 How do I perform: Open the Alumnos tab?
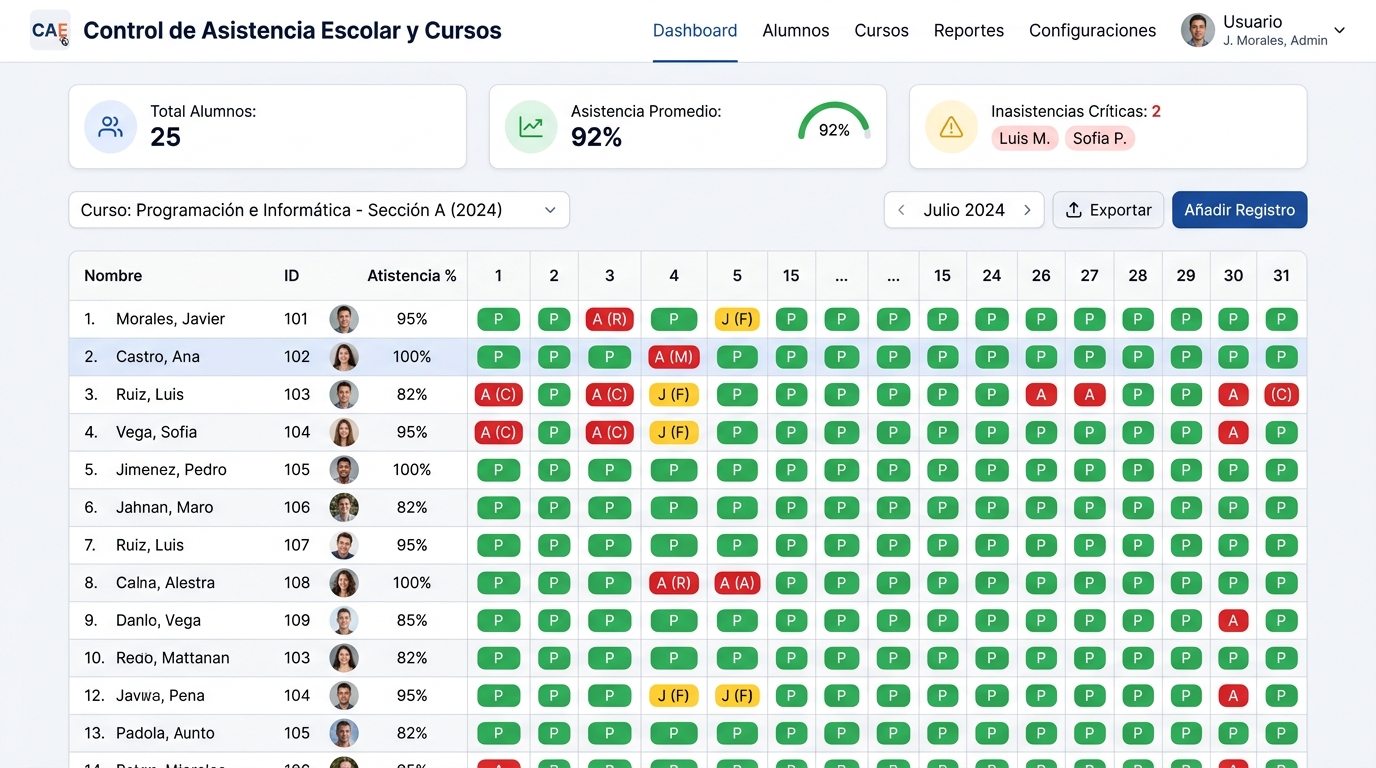pyautogui.click(x=796, y=31)
